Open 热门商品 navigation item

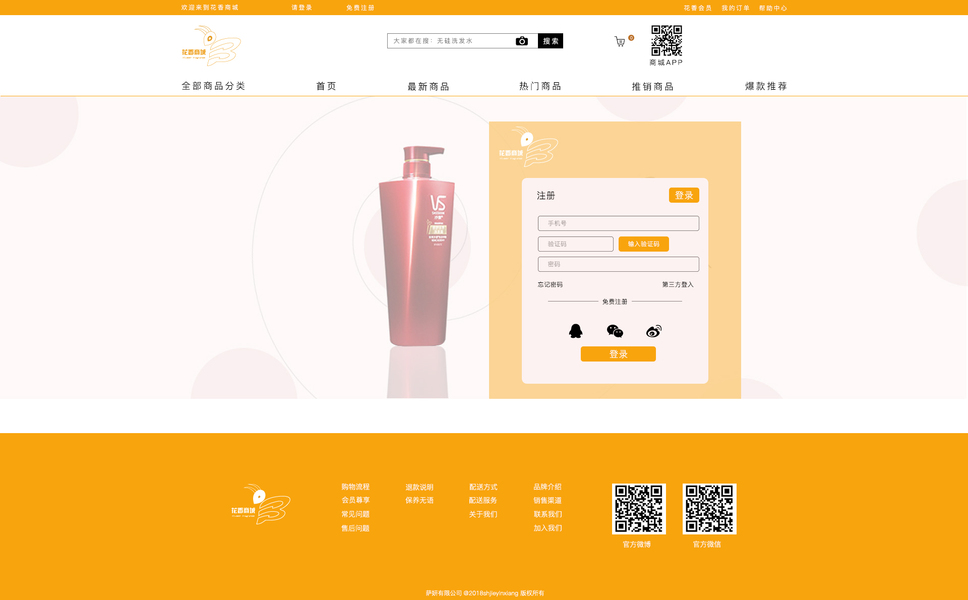540,86
